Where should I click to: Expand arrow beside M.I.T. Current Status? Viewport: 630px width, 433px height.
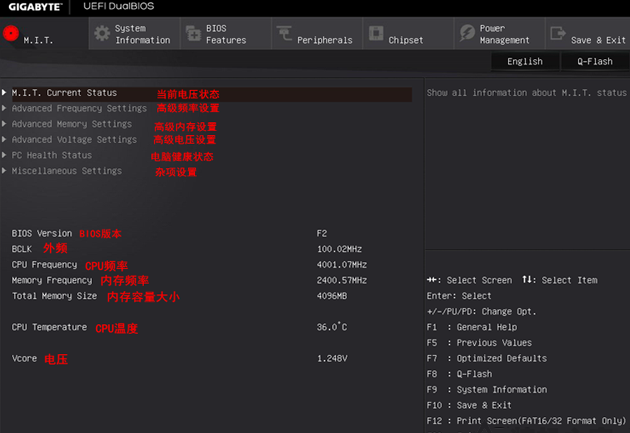click(5, 93)
